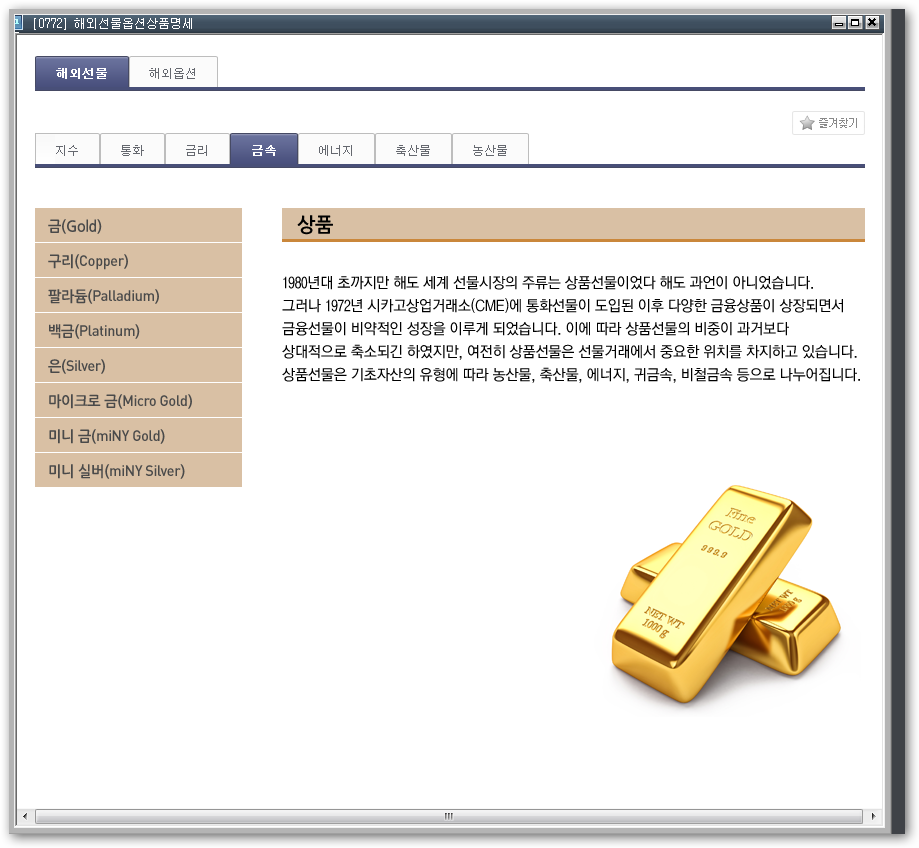Select 미니 실버(miNY Silver) item

(138, 470)
